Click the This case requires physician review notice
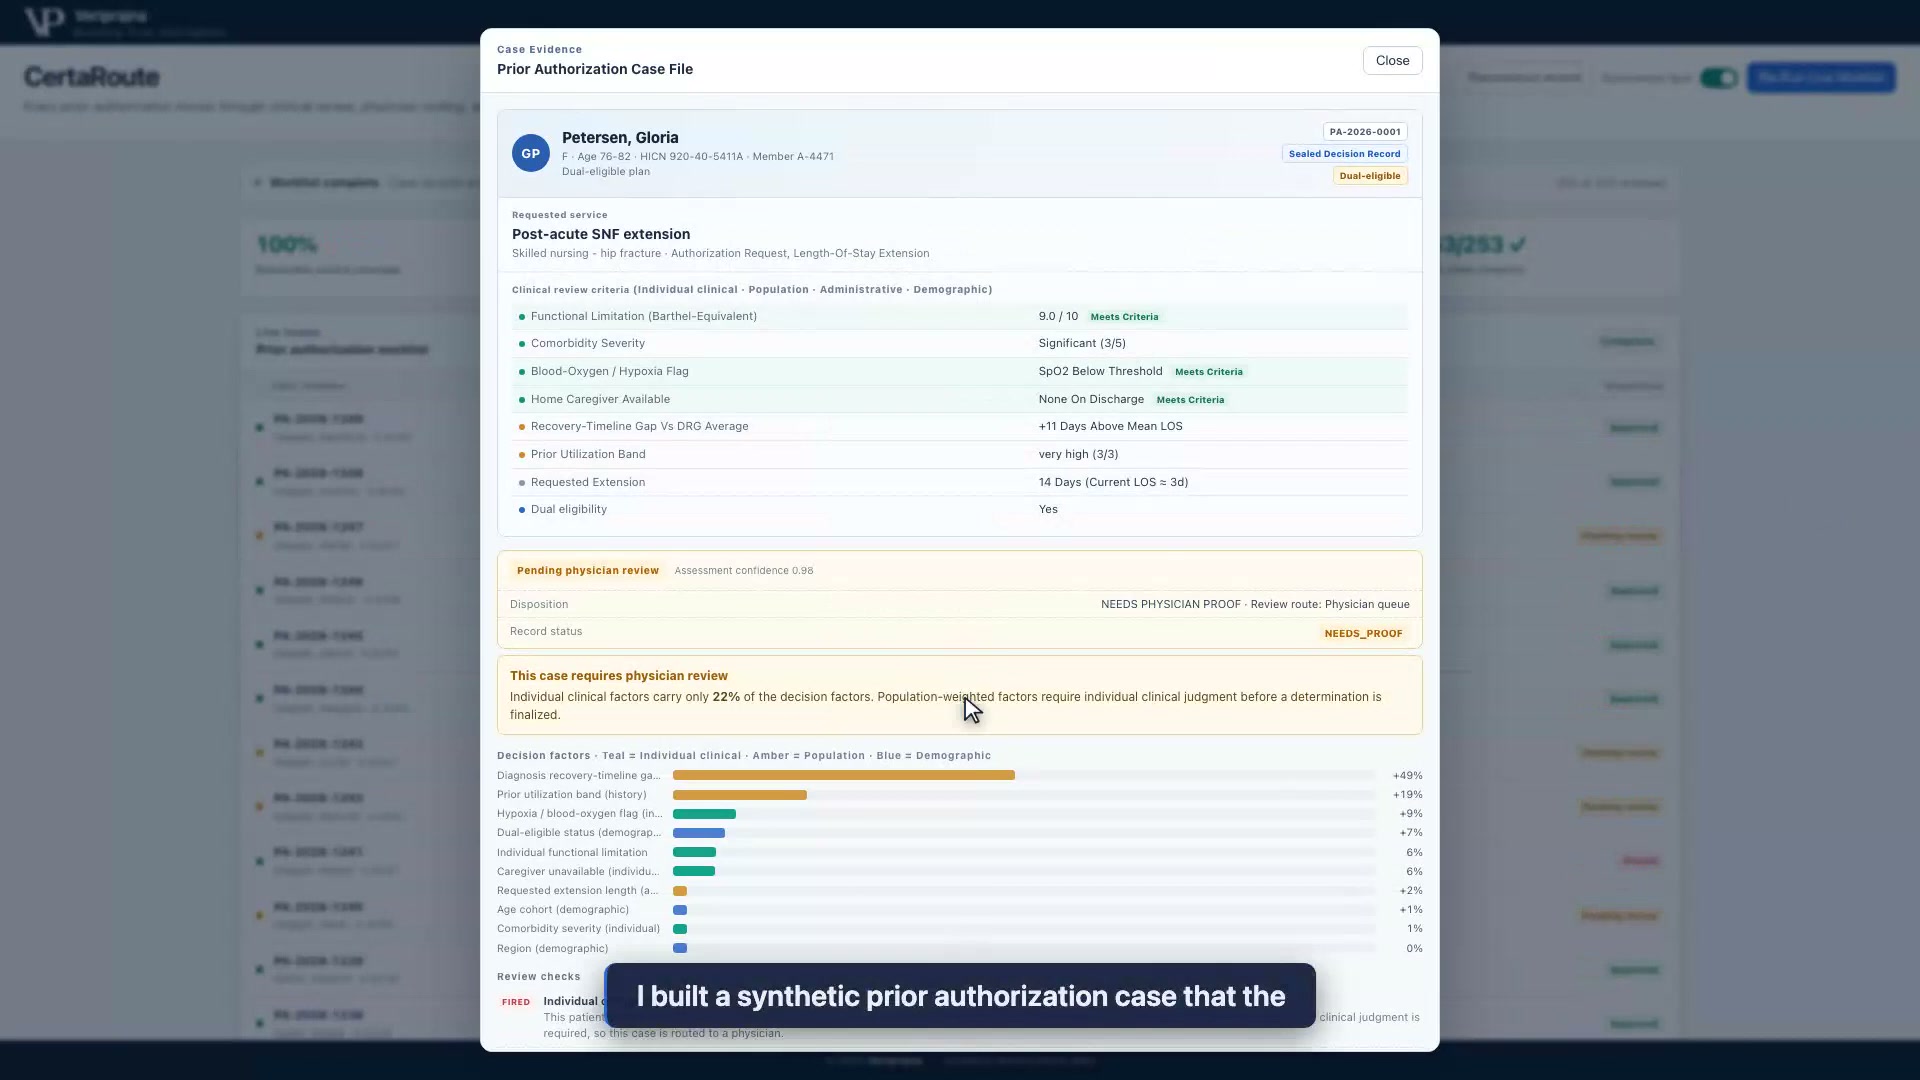Viewport: 1920px width, 1080px height. [x=960, y=695]
